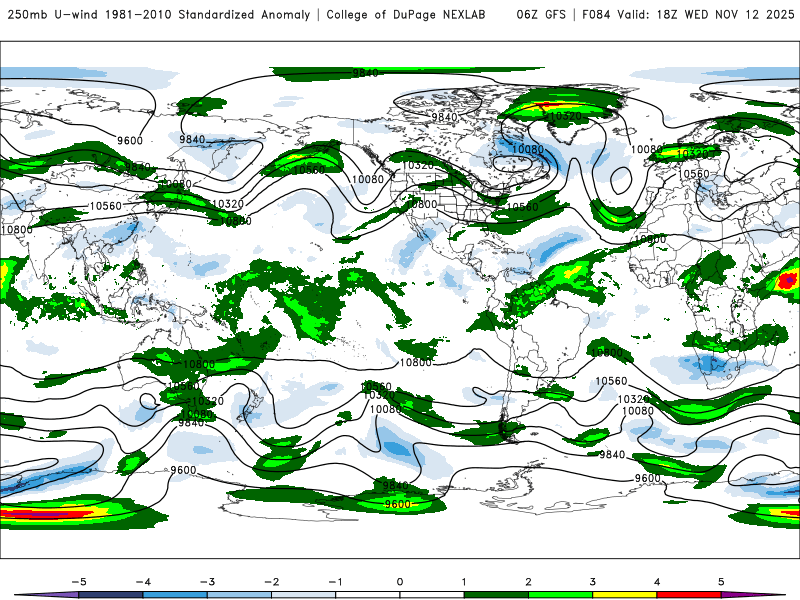Click the purple anomaly maximum east of Africa
800x600 pixels.
point(790,280)
